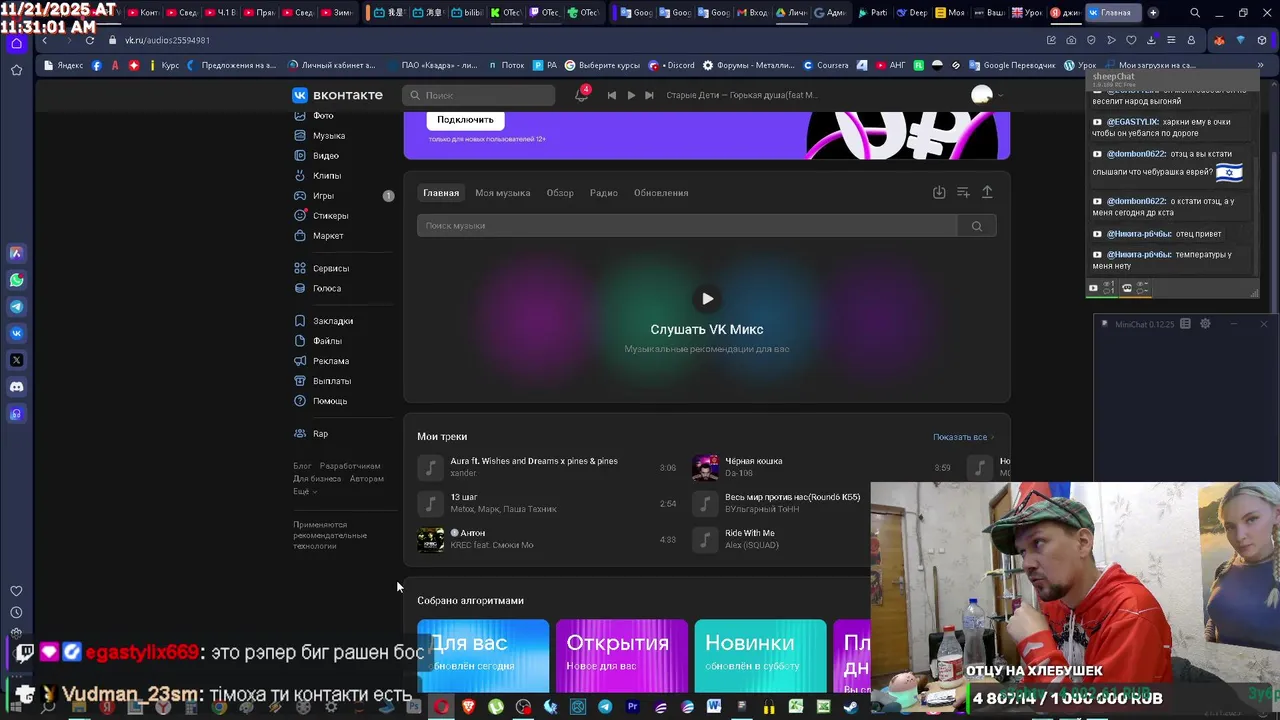Open Маркет in left sidebar
This screenshot has height=720, width=1280.
click(x=328, y=236)
